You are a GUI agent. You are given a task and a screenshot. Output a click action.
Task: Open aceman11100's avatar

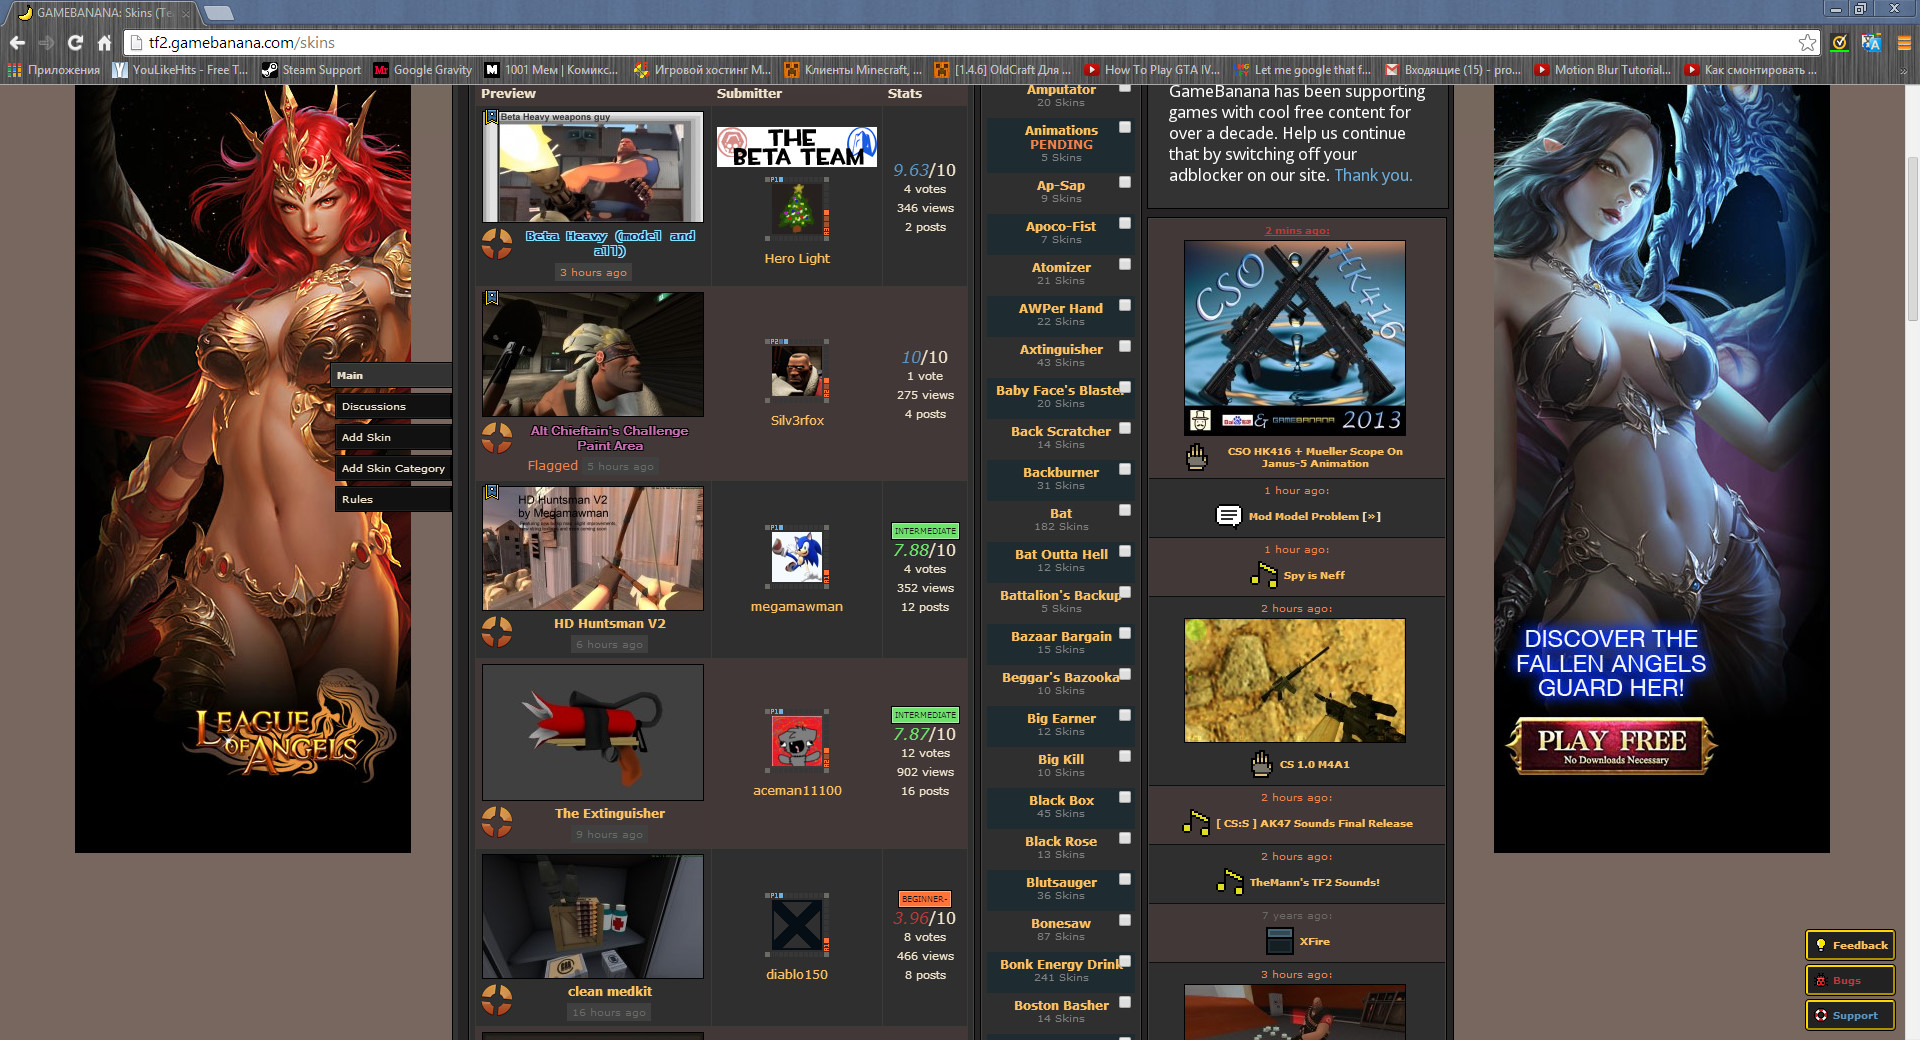797,741
